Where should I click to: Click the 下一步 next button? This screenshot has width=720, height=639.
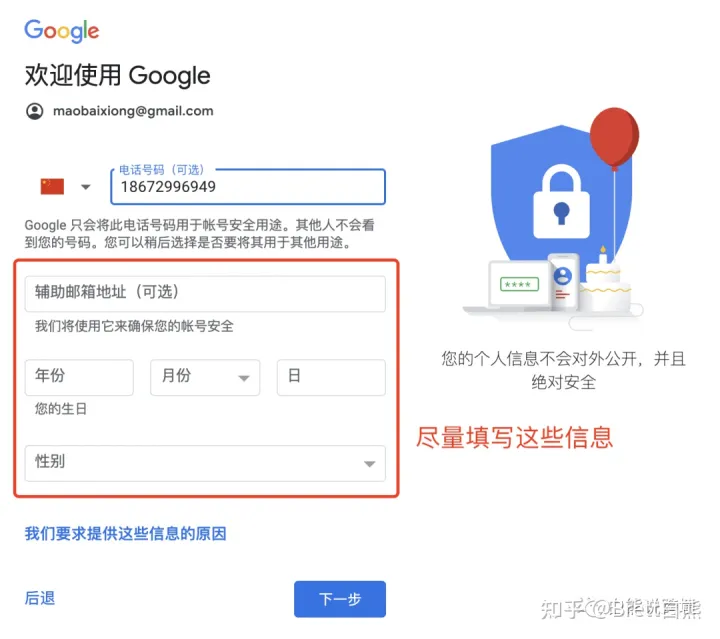(x=340, y=599)
